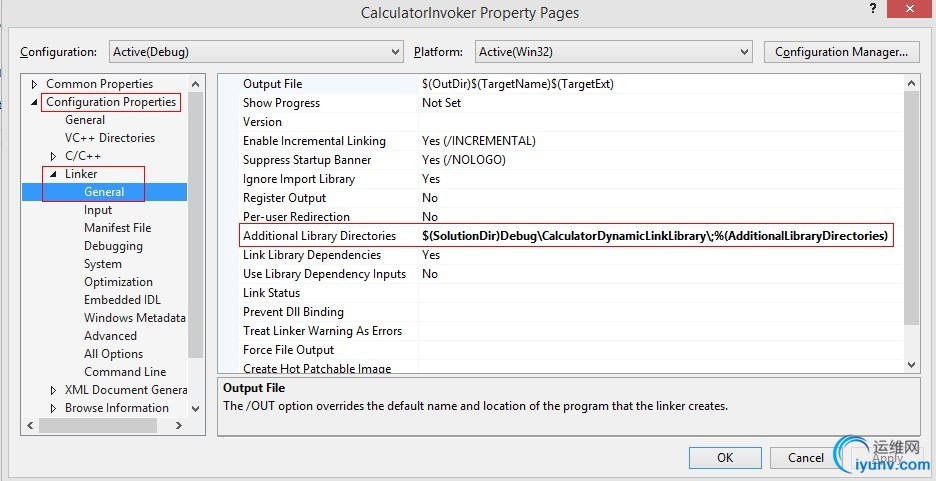Select the Manifest File page
The image size is (936, 481).
click(x=118, y=228)
